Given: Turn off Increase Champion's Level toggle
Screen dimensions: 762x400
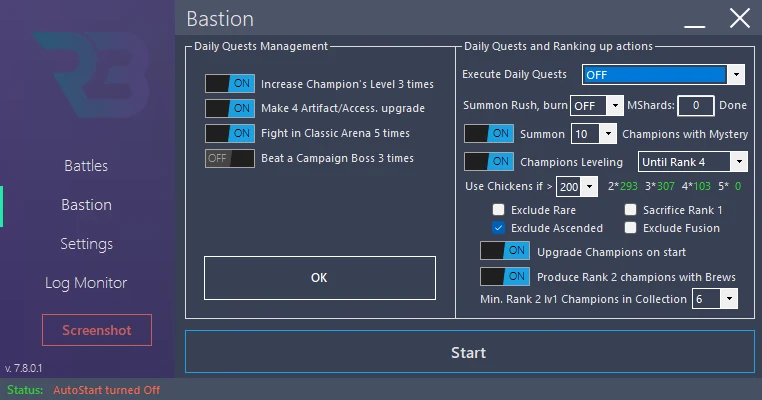Looking at the screenshot, I should [229, 84].
